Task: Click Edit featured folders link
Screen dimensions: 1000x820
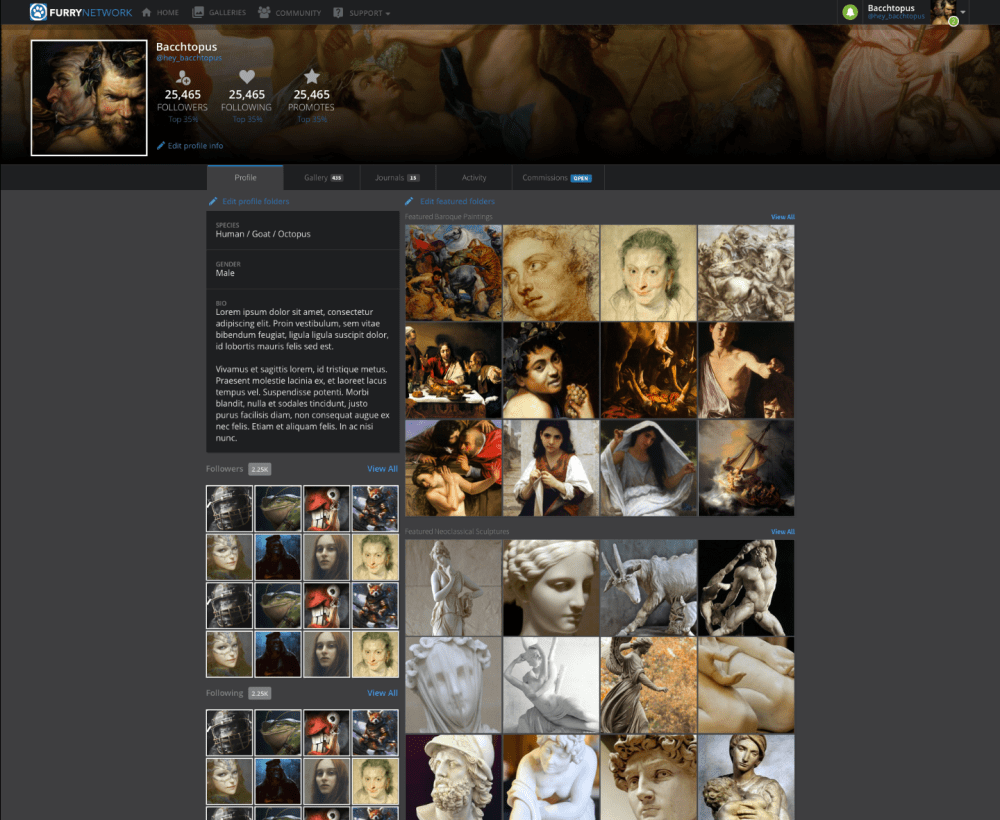Action: pos(457,202)
